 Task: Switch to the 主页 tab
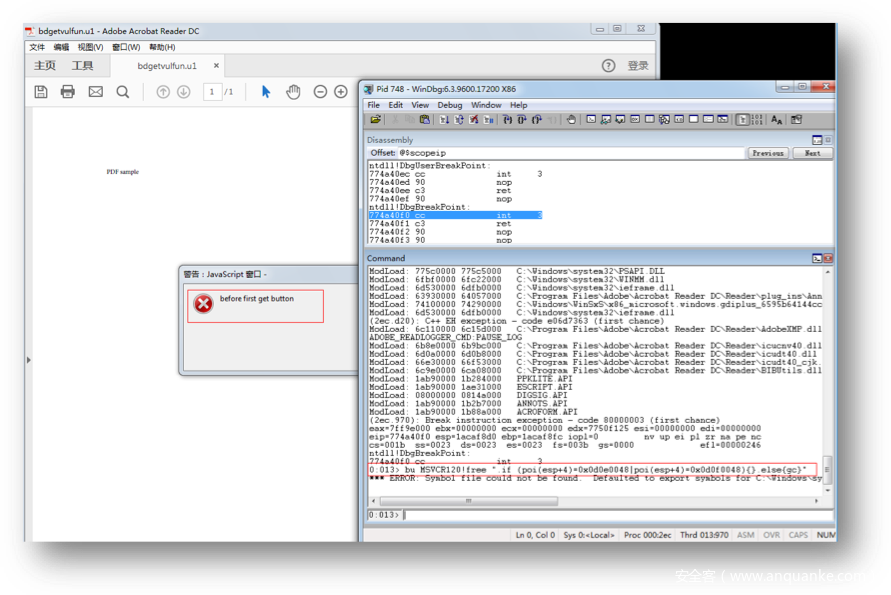[x=45, y=66]
